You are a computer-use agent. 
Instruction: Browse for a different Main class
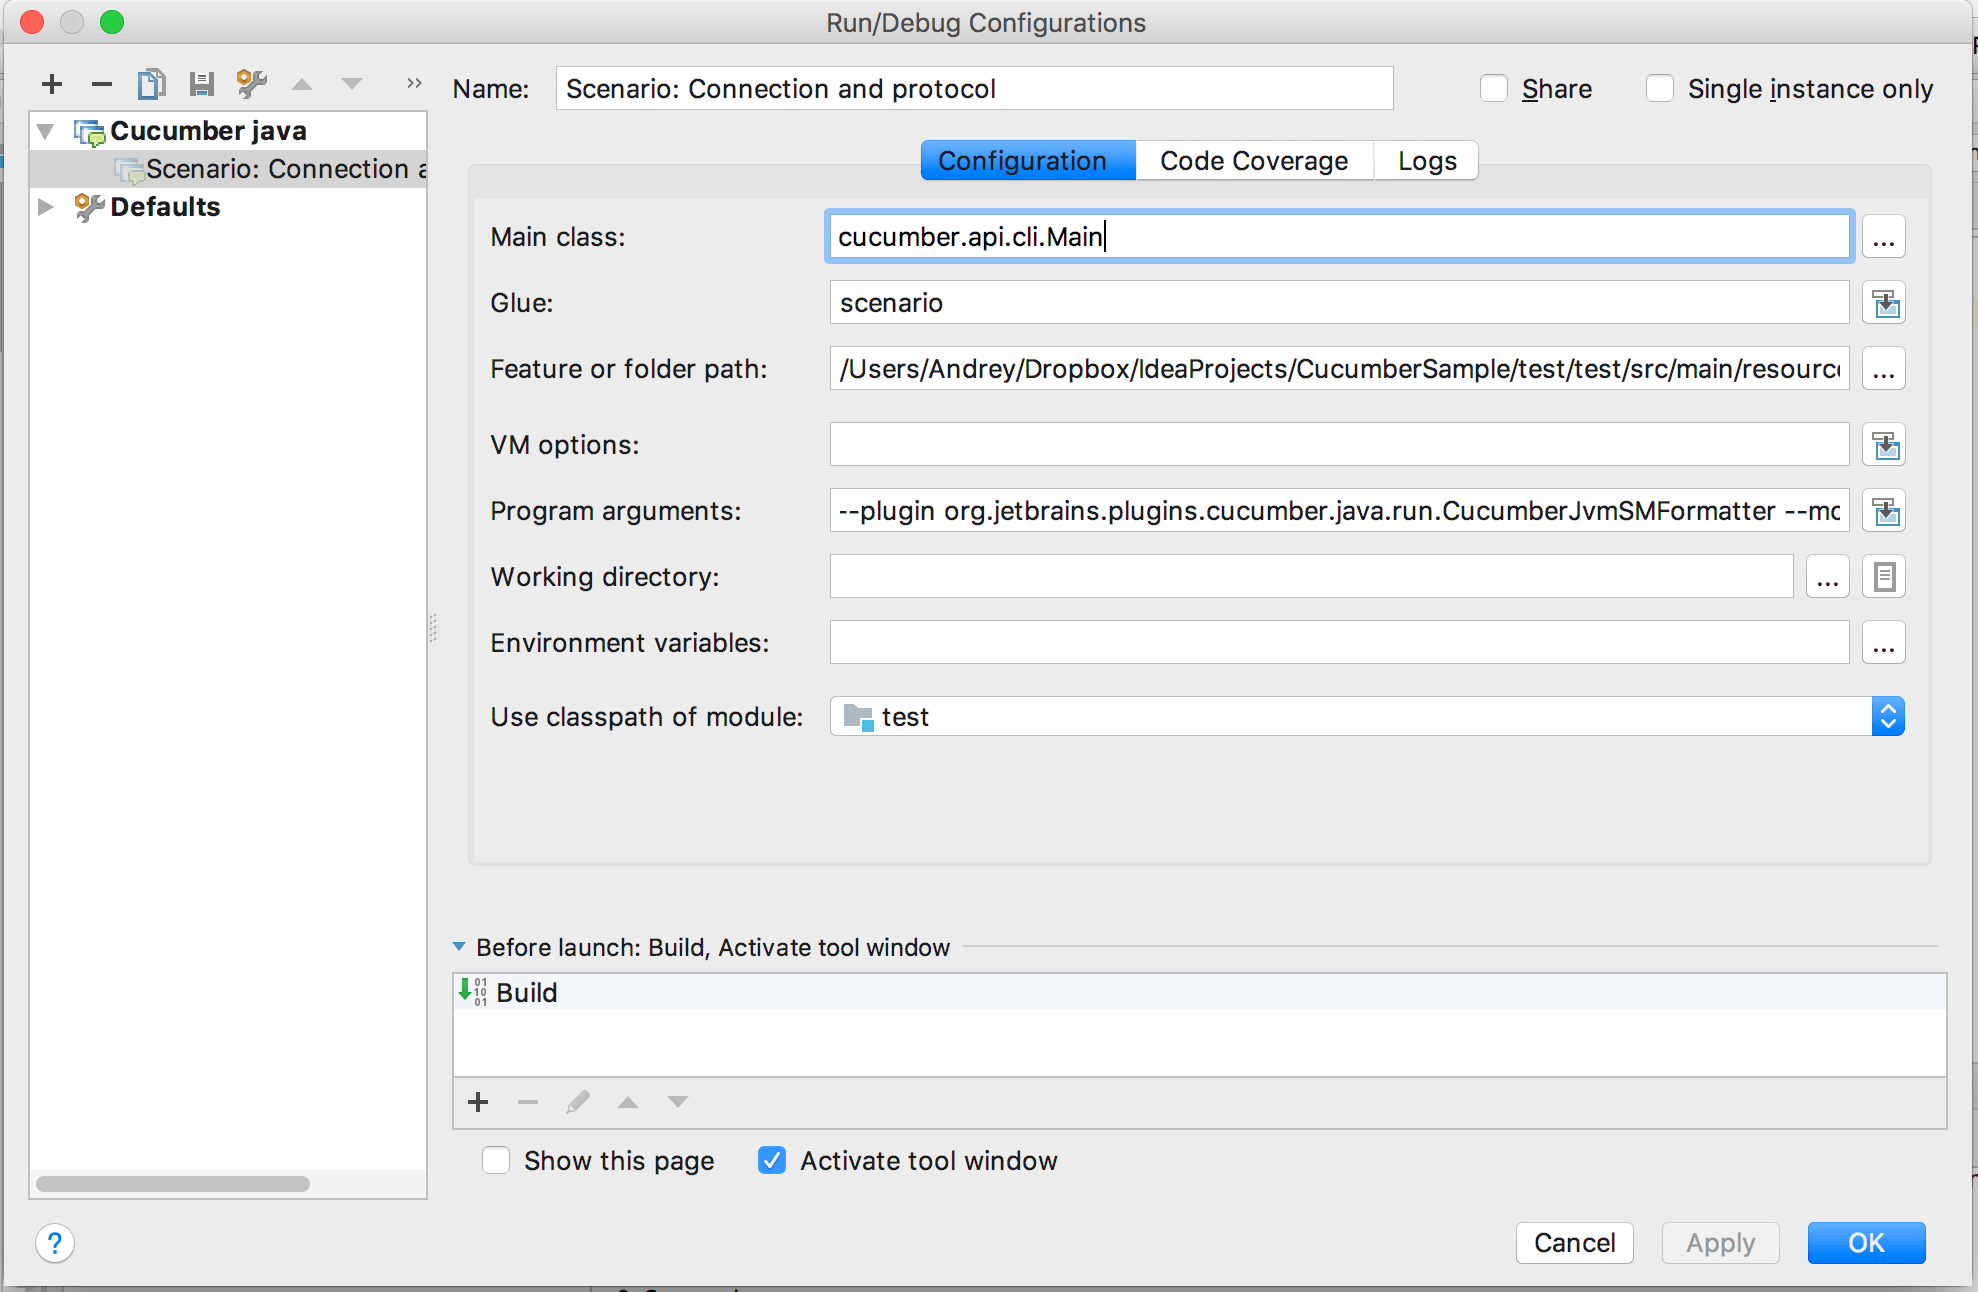coord(1883,236)
